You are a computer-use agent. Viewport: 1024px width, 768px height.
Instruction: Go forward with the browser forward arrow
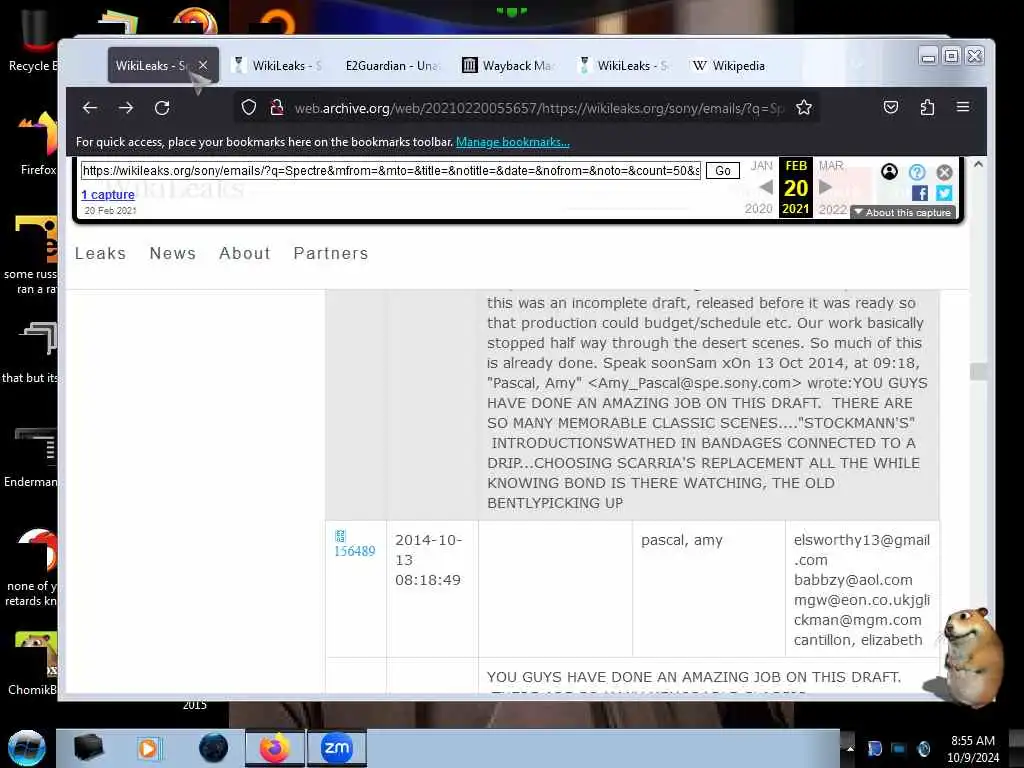[126, 108]
